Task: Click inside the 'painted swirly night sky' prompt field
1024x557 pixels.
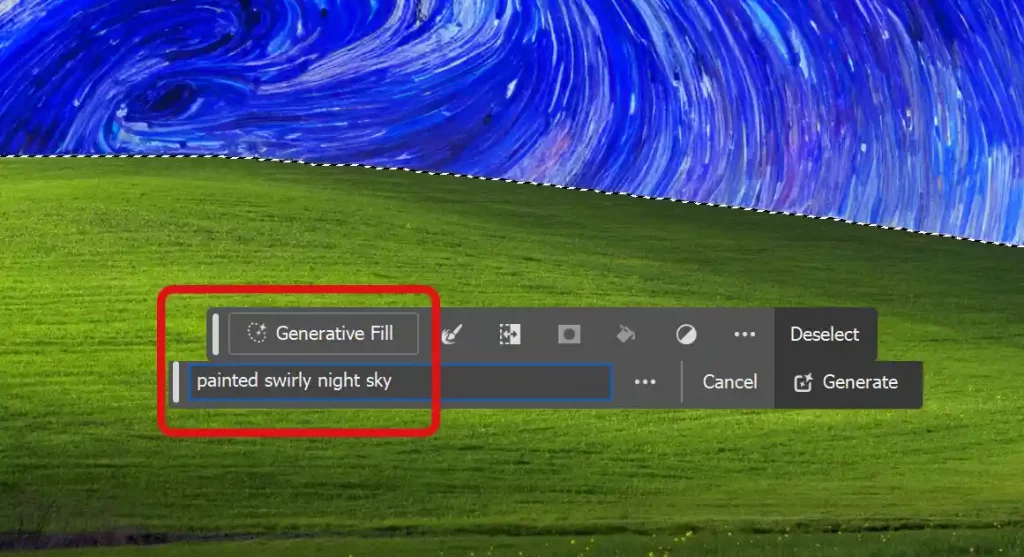Action: [x=400, y=382]
